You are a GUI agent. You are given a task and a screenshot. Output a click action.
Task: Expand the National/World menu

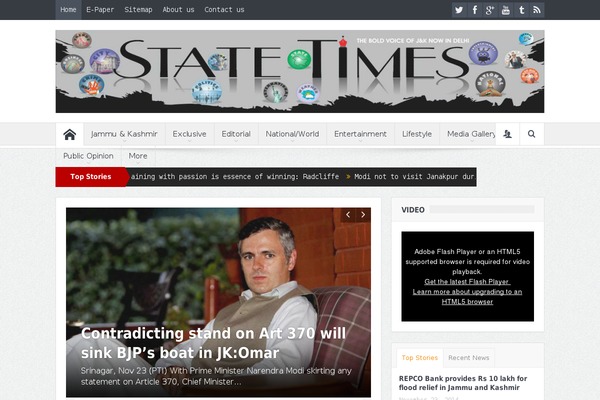point(292,134)
